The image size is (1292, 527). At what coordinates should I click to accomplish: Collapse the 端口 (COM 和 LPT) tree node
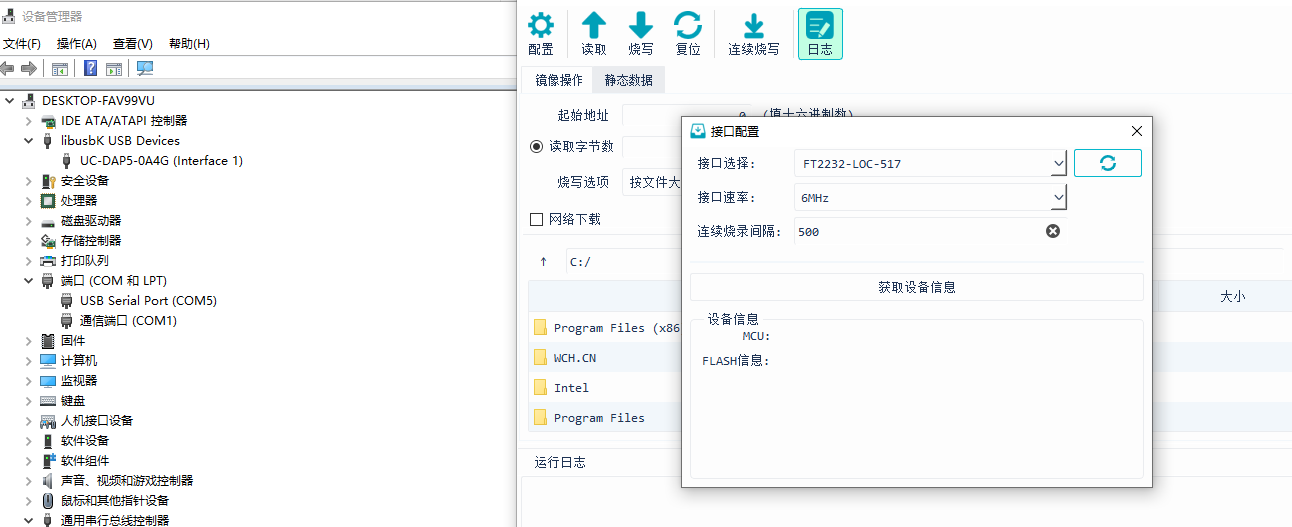29,281
